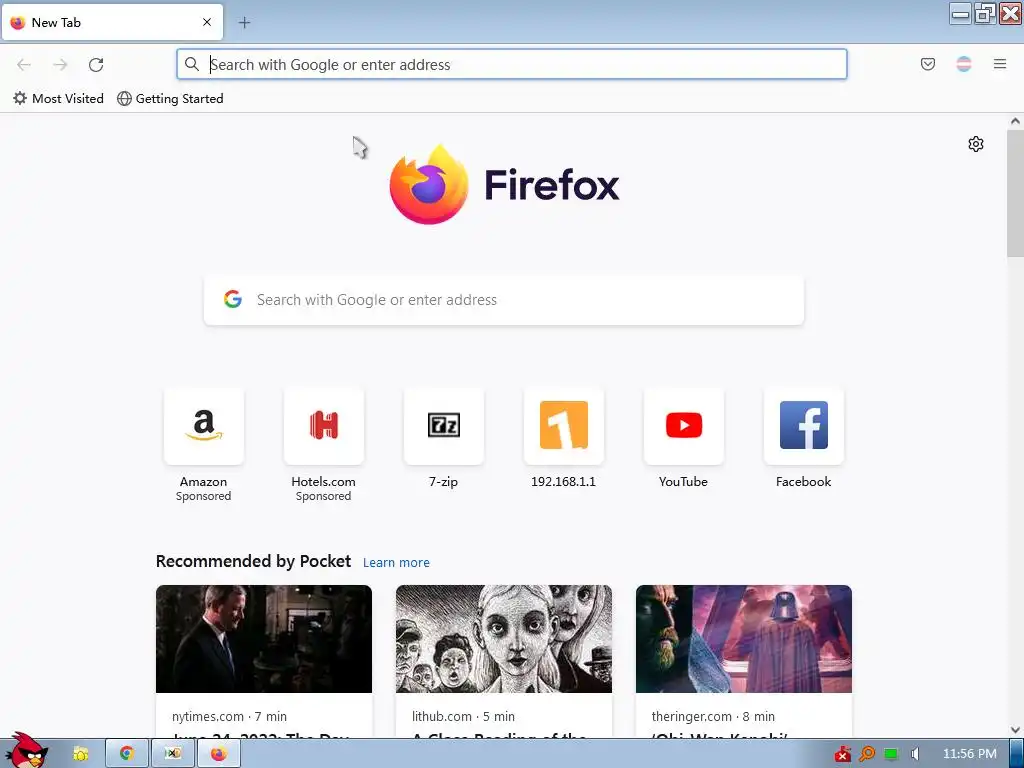
Task: Open the Save to Pocket button
Action: click(x=928, y=64)
